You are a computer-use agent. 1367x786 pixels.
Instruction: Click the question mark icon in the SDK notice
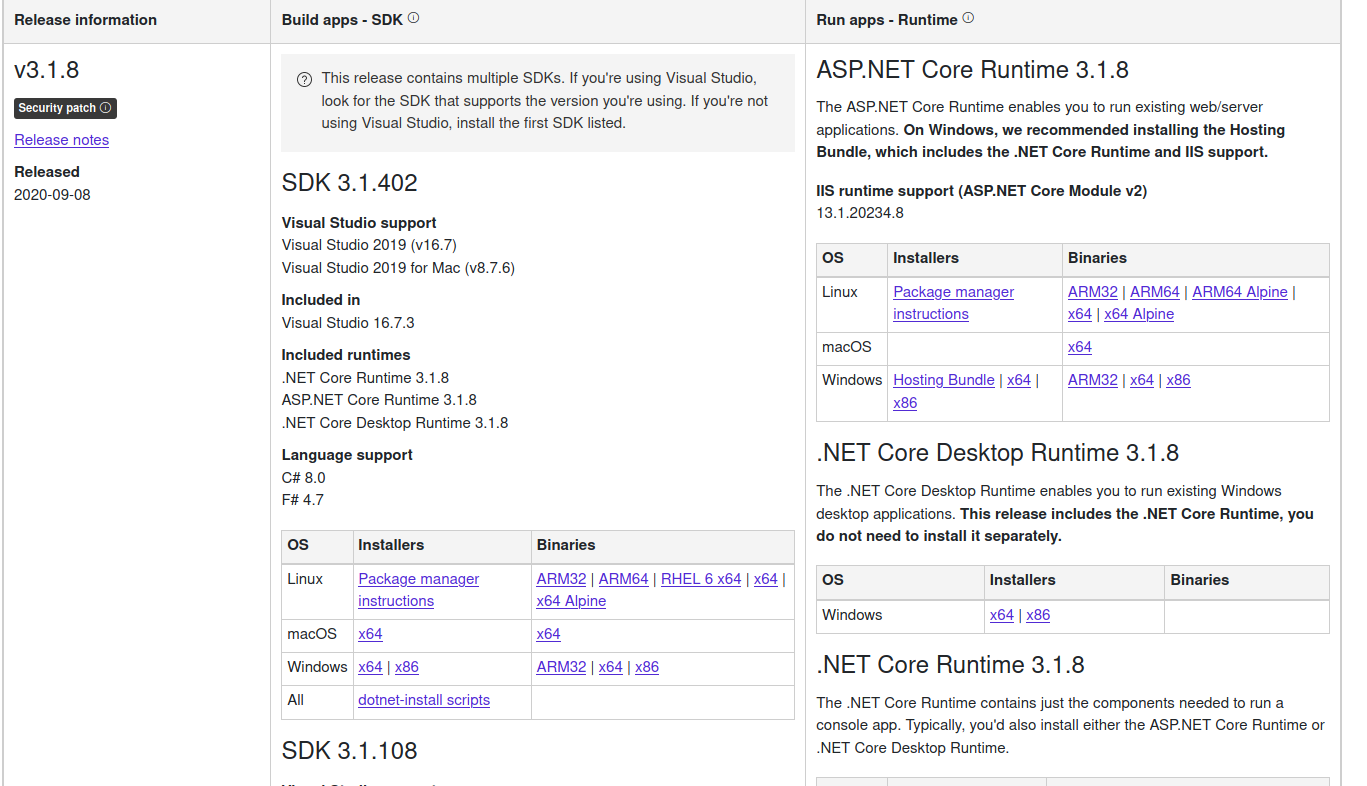pyautogui.click(x=303, y=79)
